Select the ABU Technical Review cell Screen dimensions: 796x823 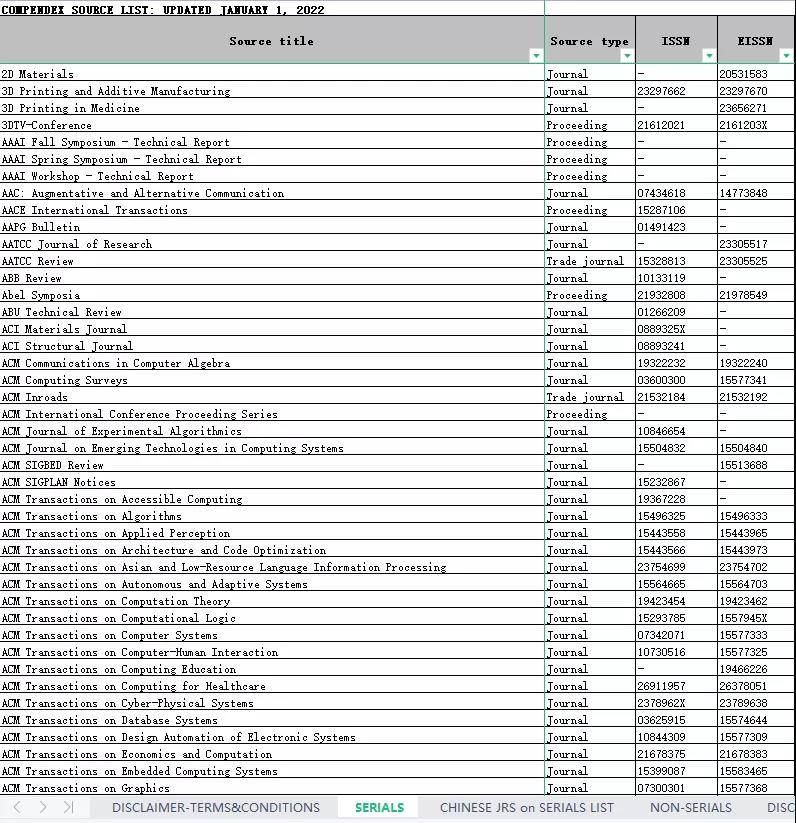click(272, 312)
